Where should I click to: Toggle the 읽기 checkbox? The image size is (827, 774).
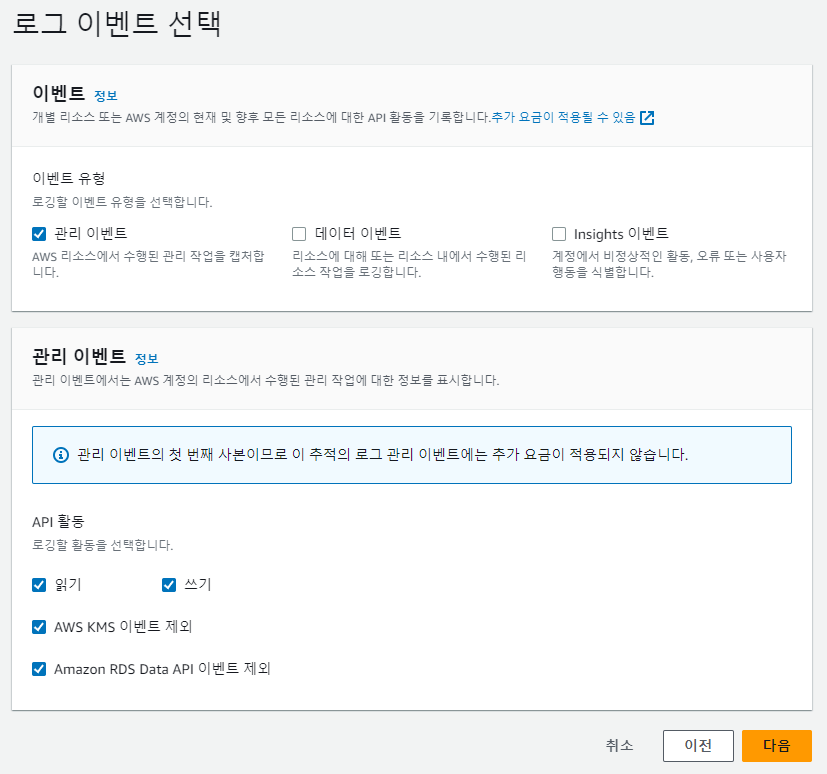pos(39,585)
